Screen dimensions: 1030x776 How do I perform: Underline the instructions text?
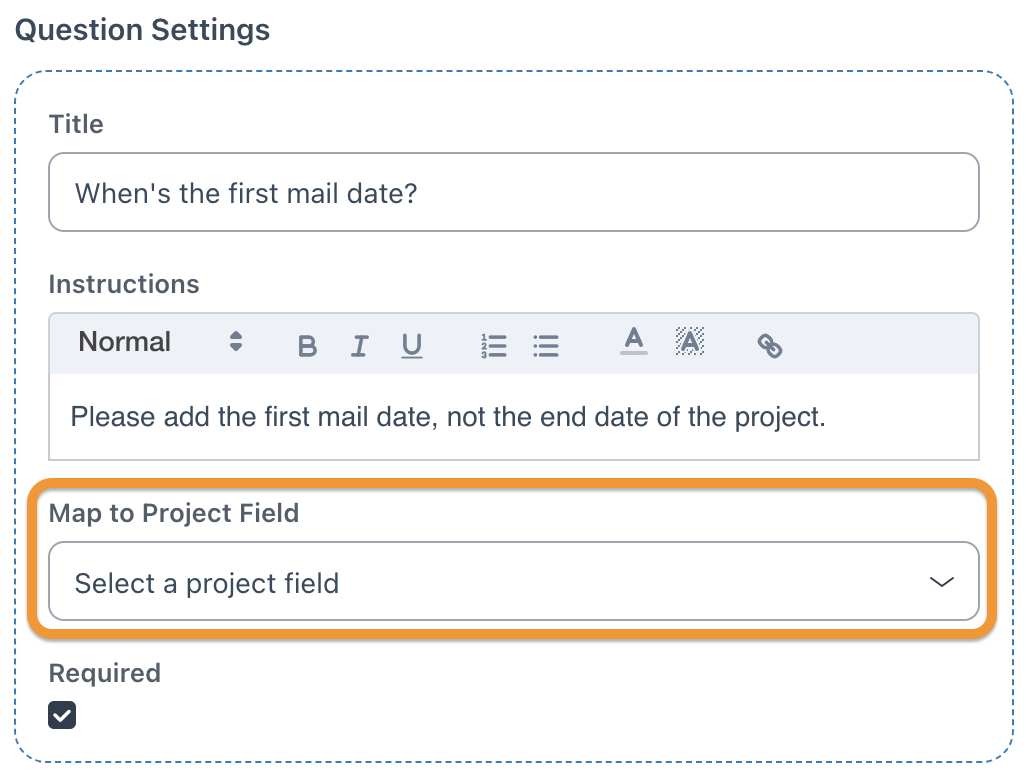411,346
